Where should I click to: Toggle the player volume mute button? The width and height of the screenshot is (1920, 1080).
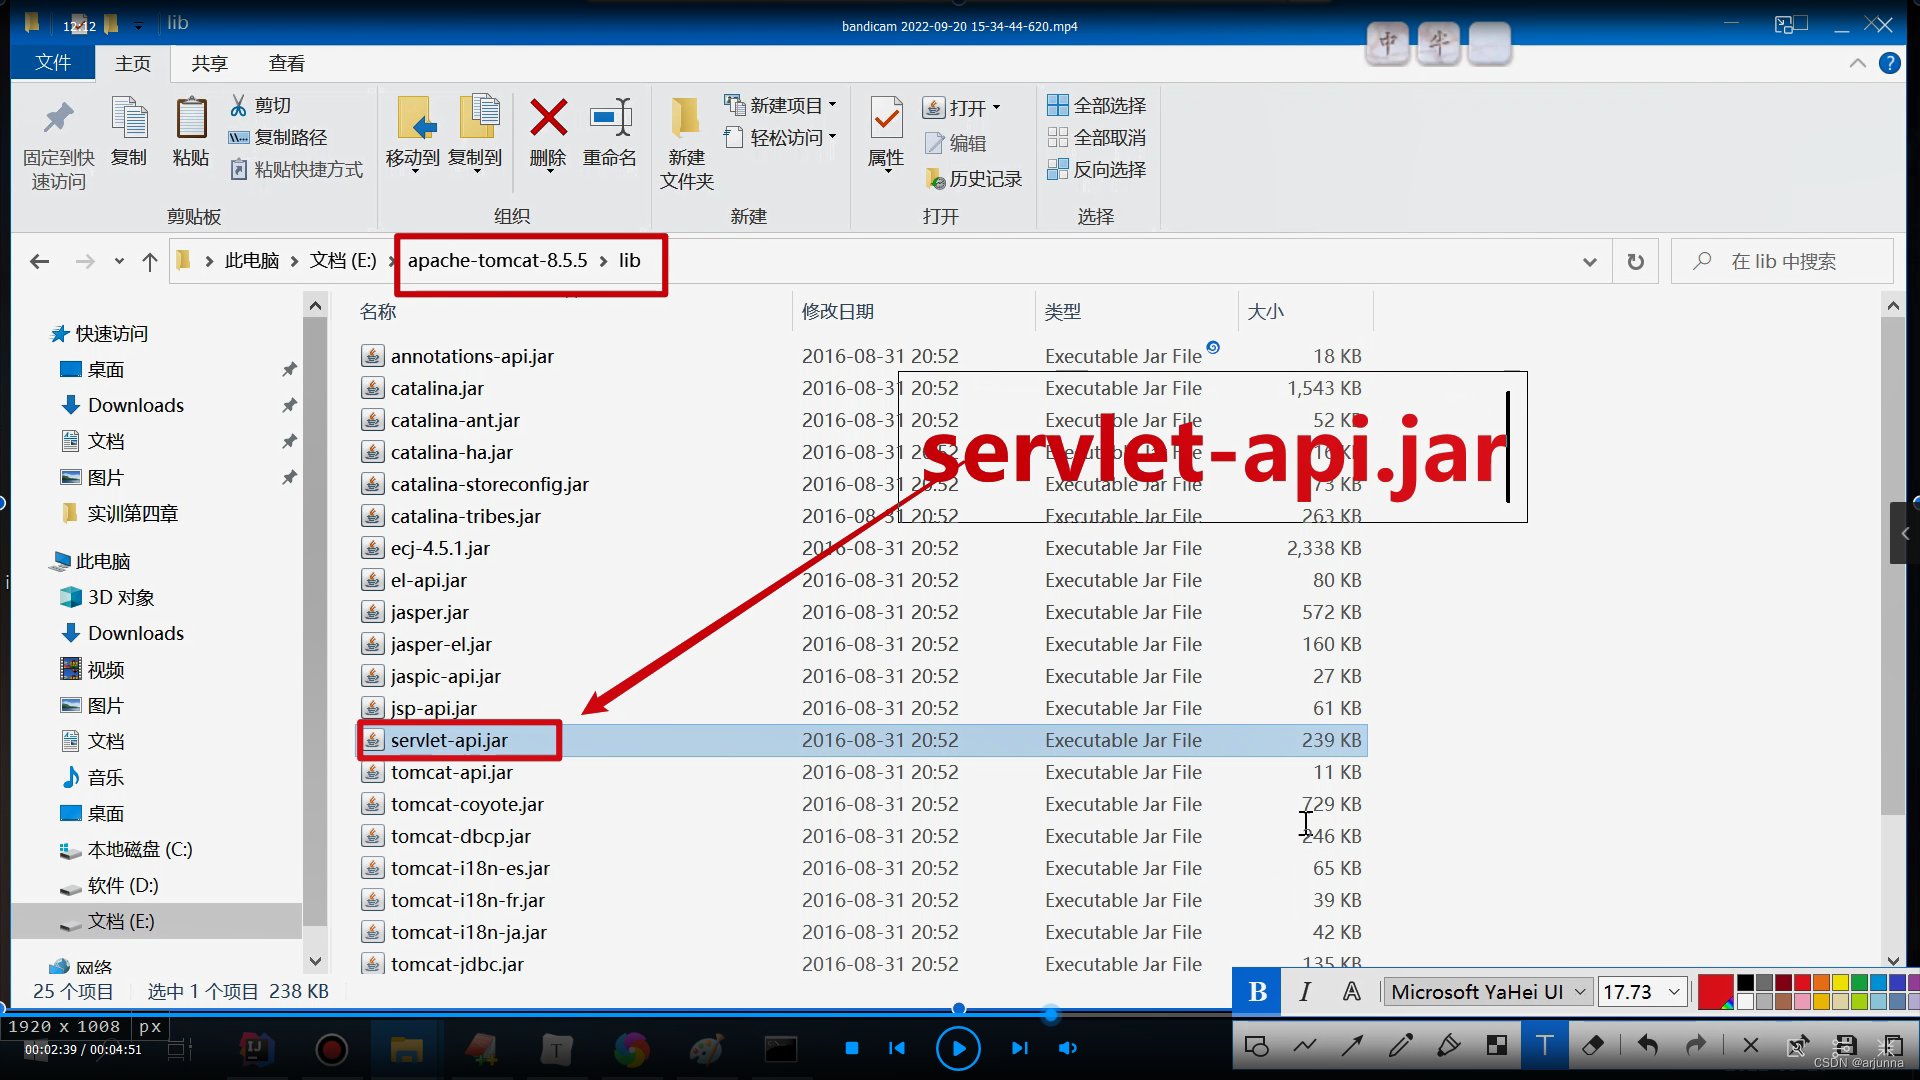pyautogui.click(x=1067, y=1048)
